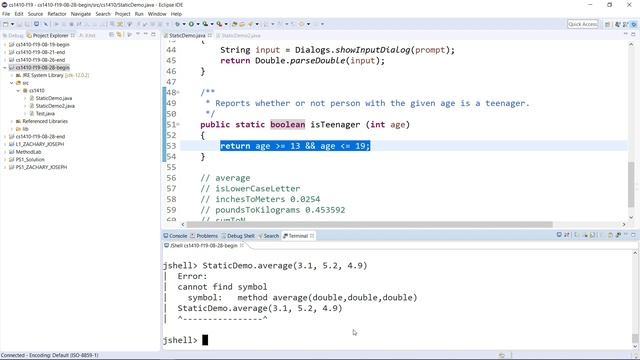
Task: Select the cs1410-f19-08-21-end project
Action: tap(40, 52)
